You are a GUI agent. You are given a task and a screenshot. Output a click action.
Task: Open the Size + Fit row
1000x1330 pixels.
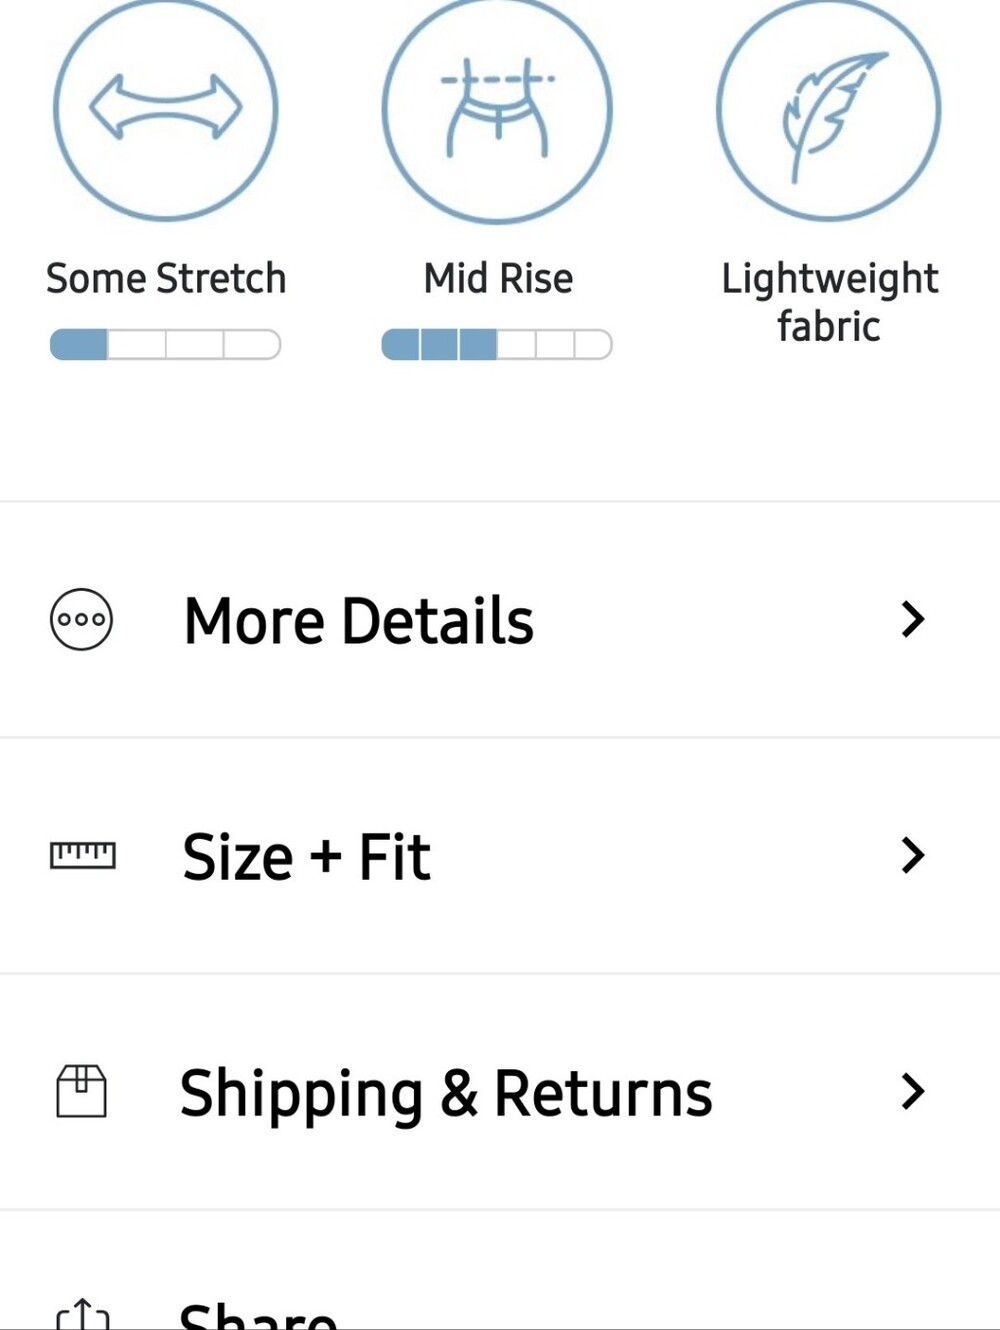pos(500,856)
